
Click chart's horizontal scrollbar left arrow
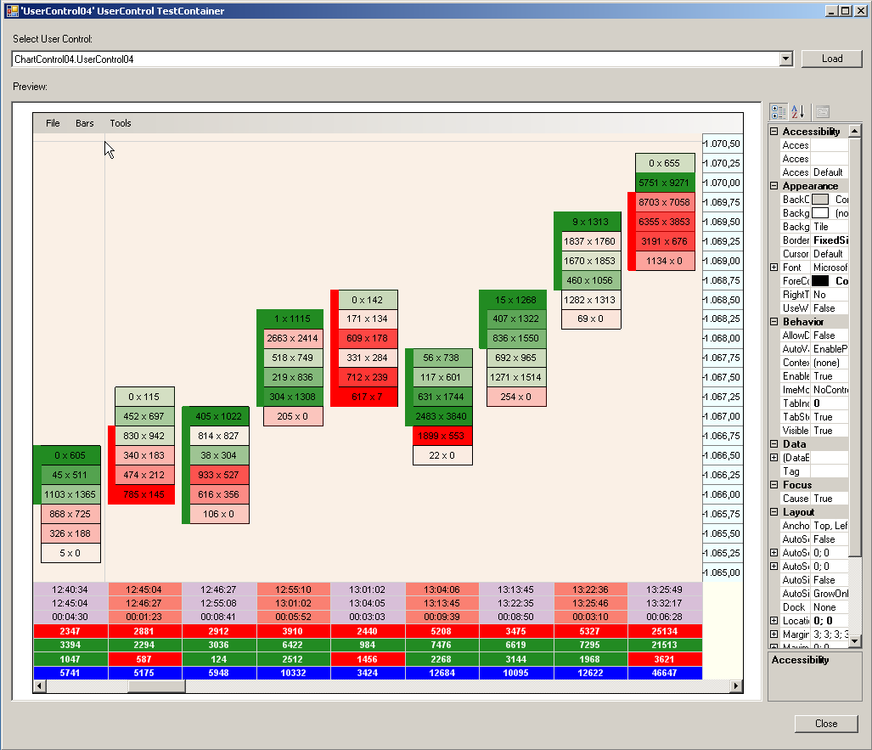point(39,686)
